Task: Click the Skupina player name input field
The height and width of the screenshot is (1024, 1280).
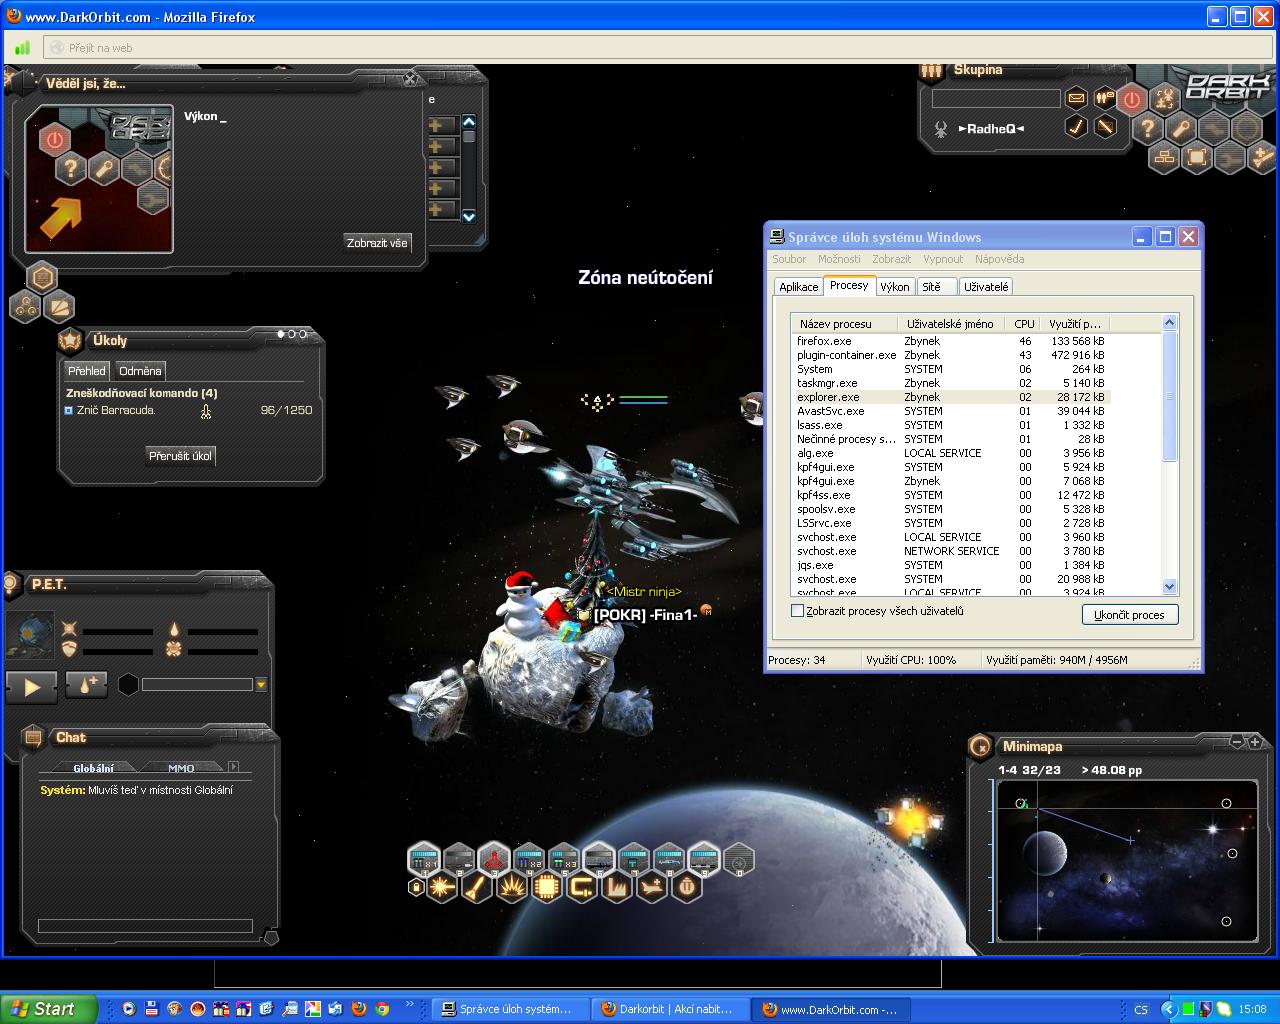Action: 996,98
